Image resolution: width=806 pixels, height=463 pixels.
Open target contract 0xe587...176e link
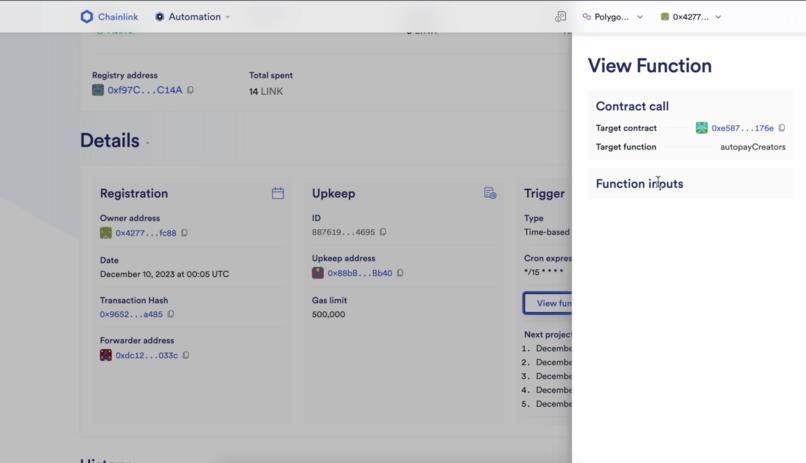pyautogui.click(x=742, y=128)
